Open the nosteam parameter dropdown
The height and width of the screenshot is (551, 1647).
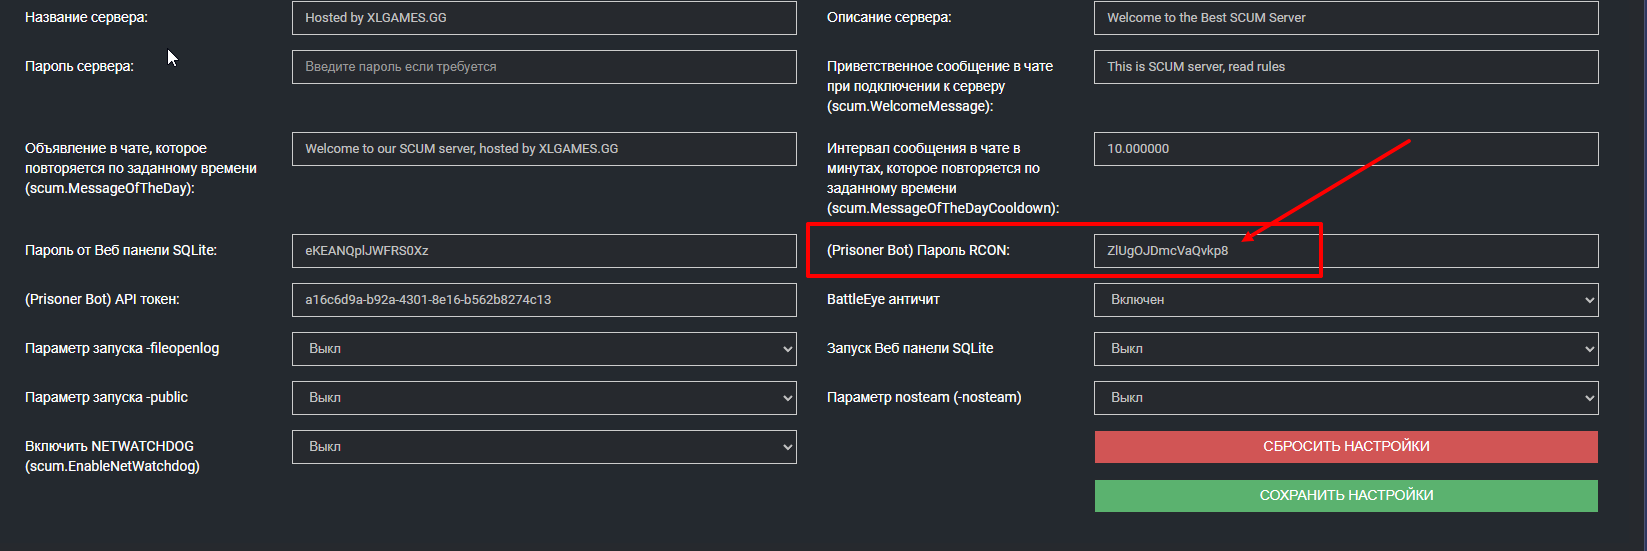1346,398
